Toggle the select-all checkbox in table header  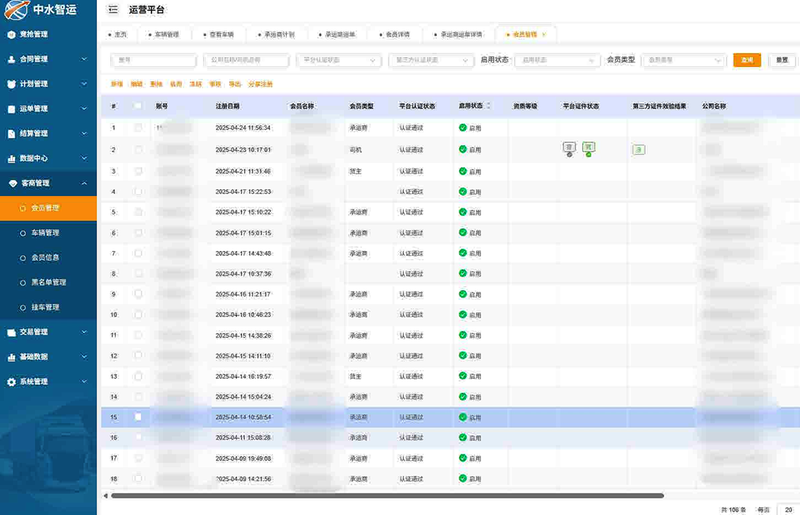138,106
